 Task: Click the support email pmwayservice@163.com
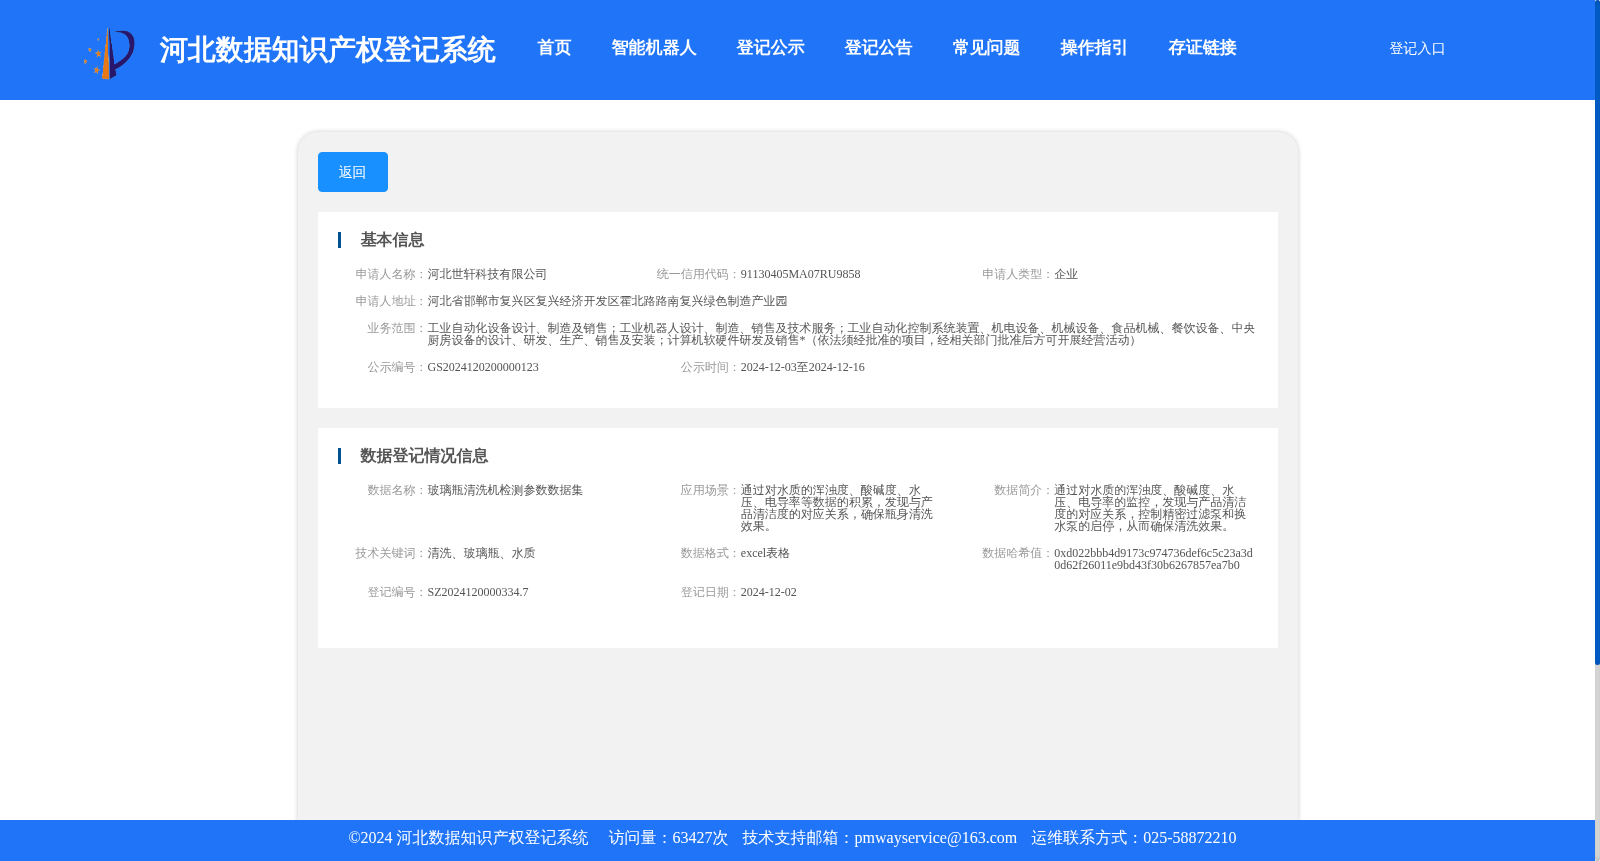[935, 838]
